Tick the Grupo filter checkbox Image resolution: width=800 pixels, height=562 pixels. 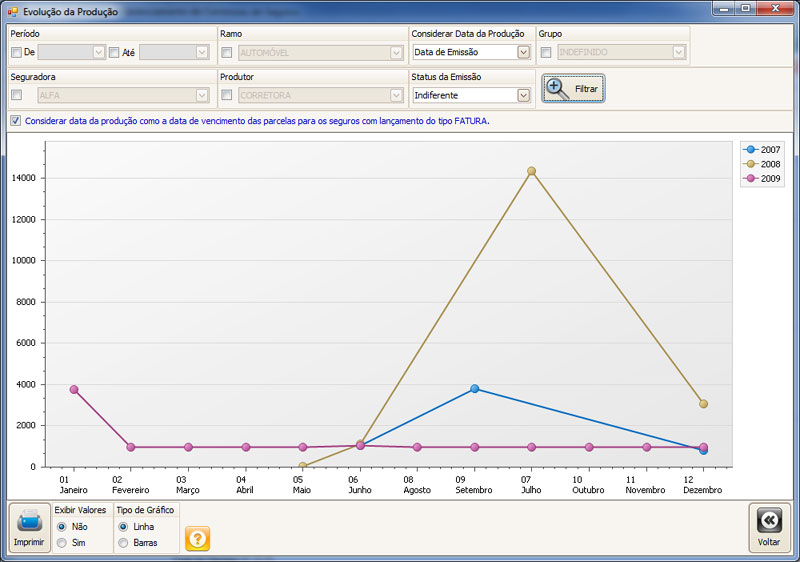tap(546, 53)
